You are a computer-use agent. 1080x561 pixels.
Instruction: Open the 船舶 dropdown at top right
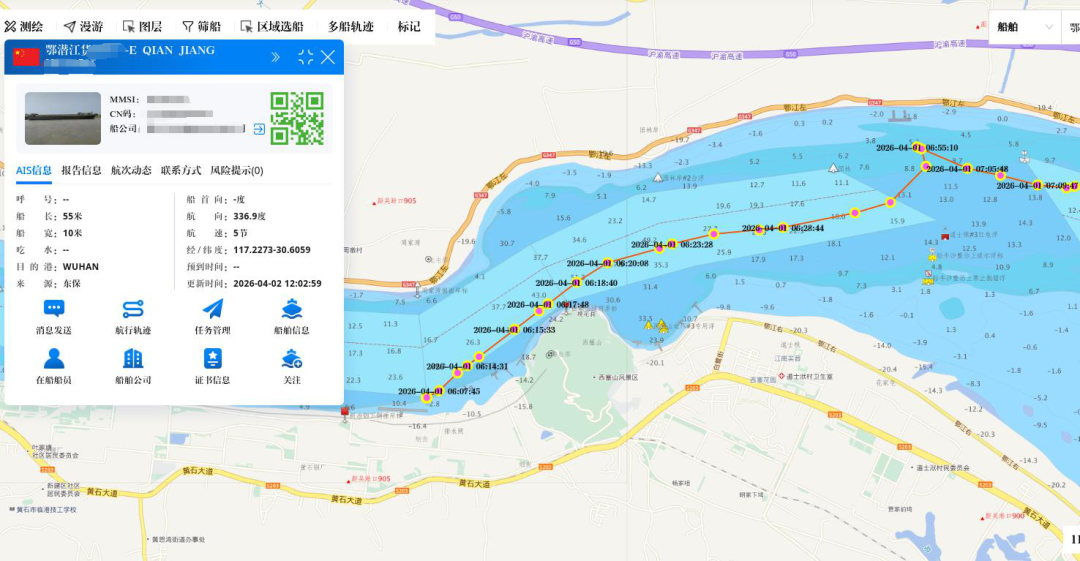coord(1022,27)
